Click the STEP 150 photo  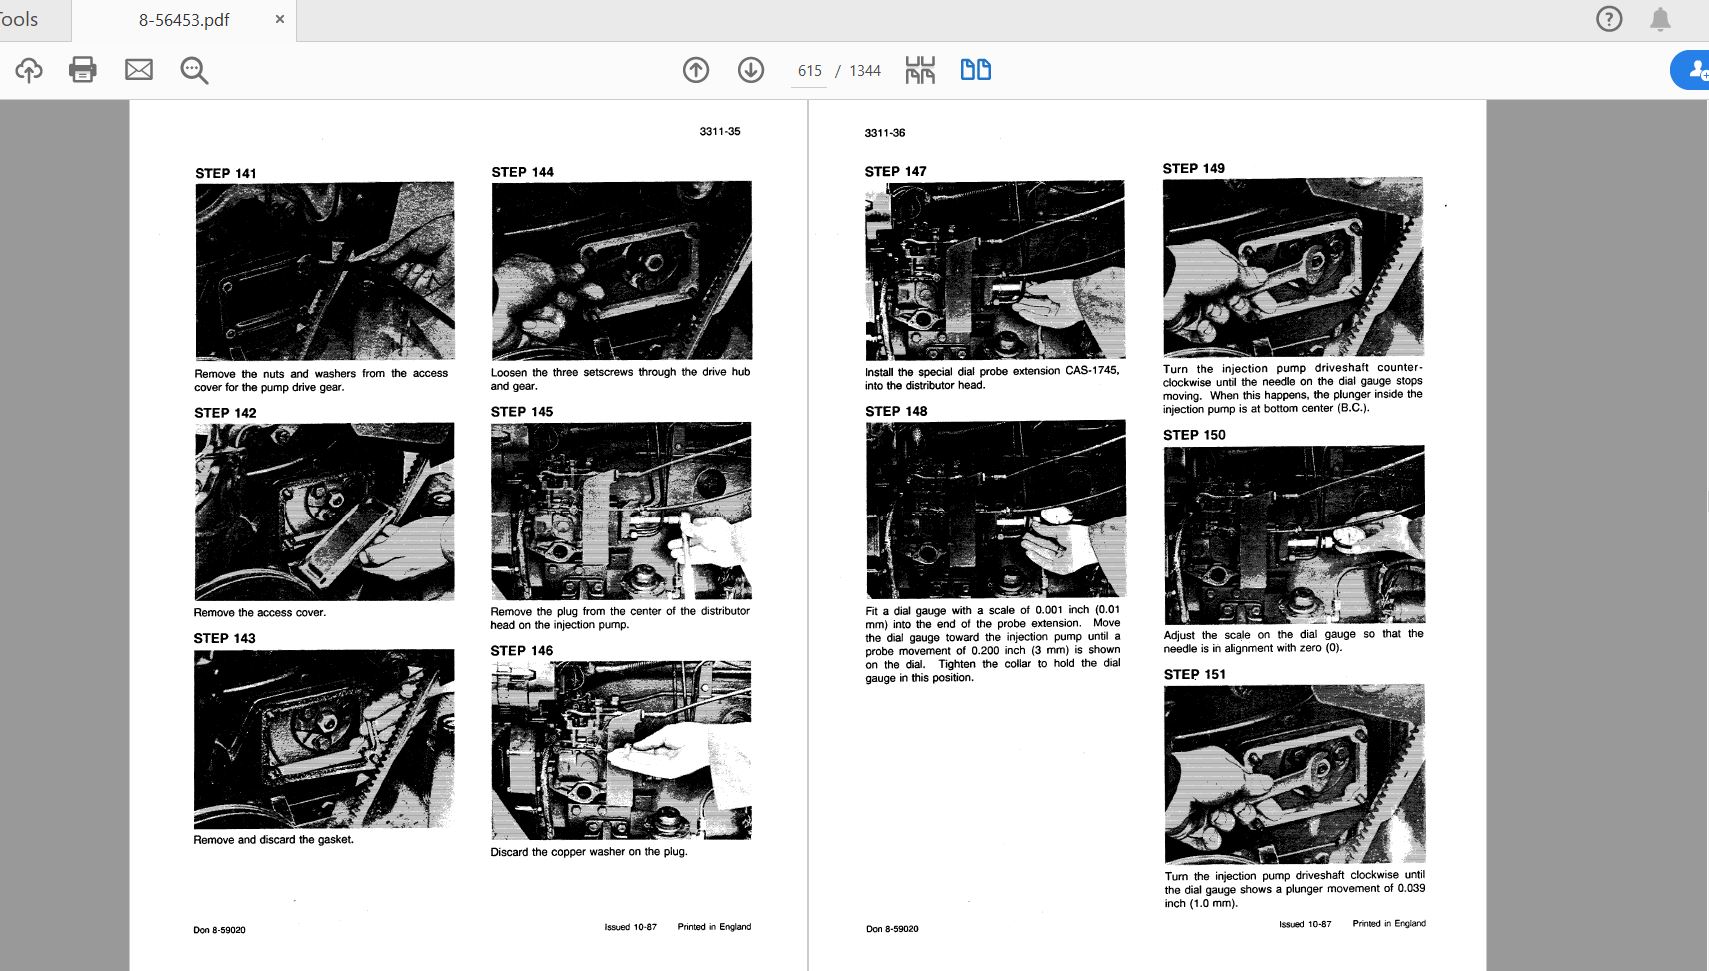pyautogui.click(x=1294, y=535)
